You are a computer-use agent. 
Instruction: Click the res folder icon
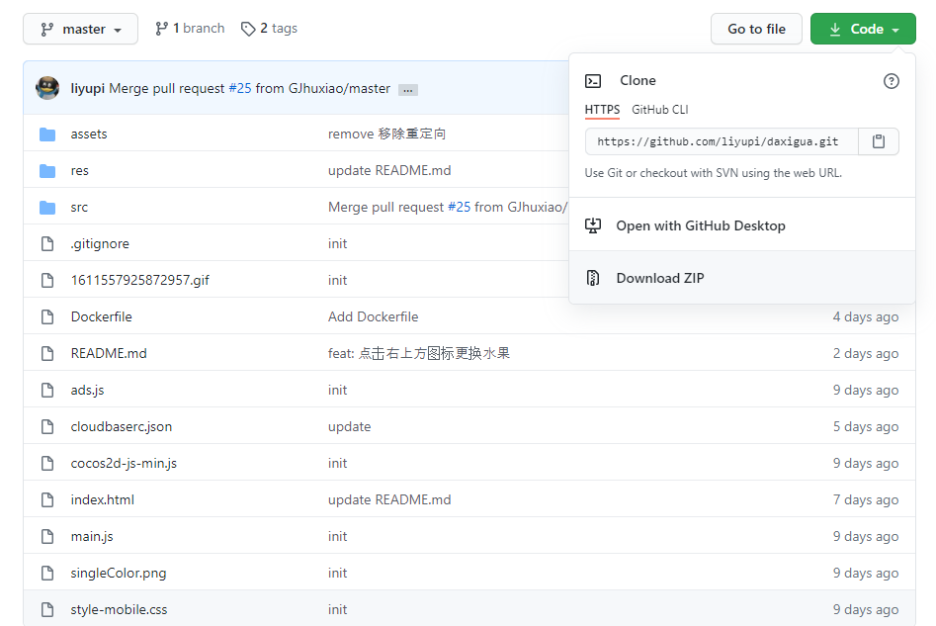pos(47,171)
